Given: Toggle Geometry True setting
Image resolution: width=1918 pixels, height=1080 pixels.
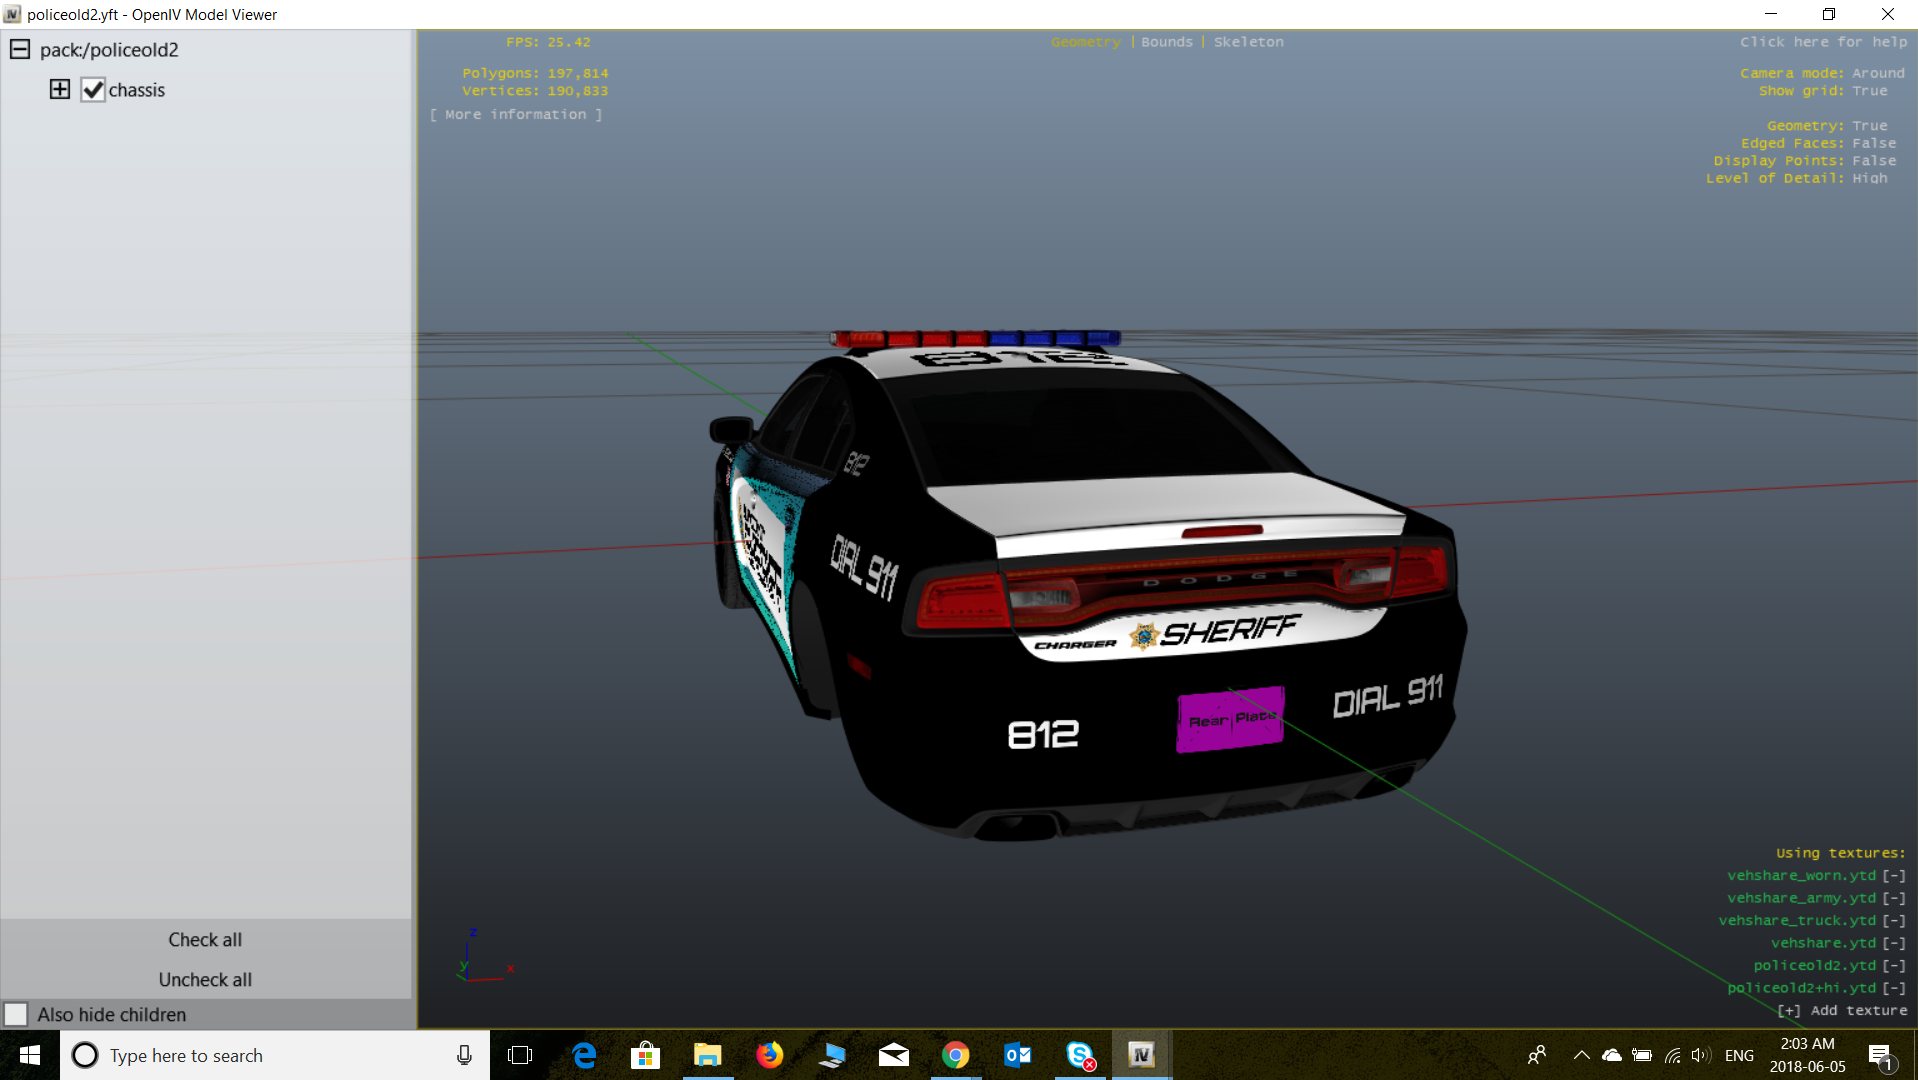Looking at the screenshot, I should tap(1869, 126).
